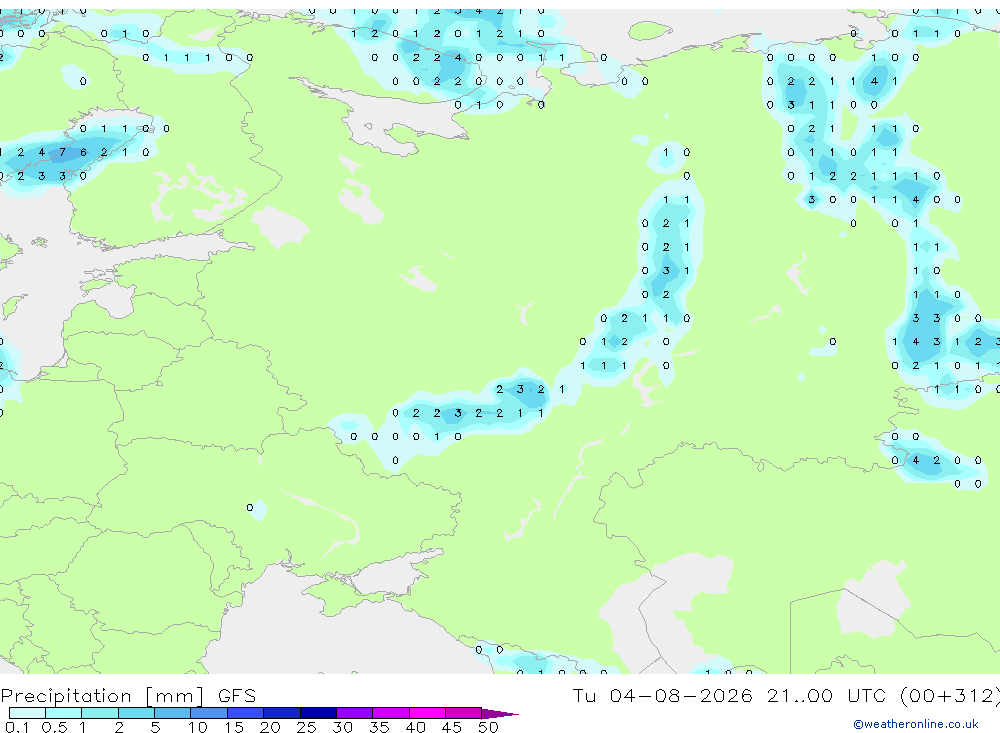Image resolution: width=1000 pixels, height=733 pixels.
Task: Click the above-50 arrow tip of legend
Action: point(500,713)
